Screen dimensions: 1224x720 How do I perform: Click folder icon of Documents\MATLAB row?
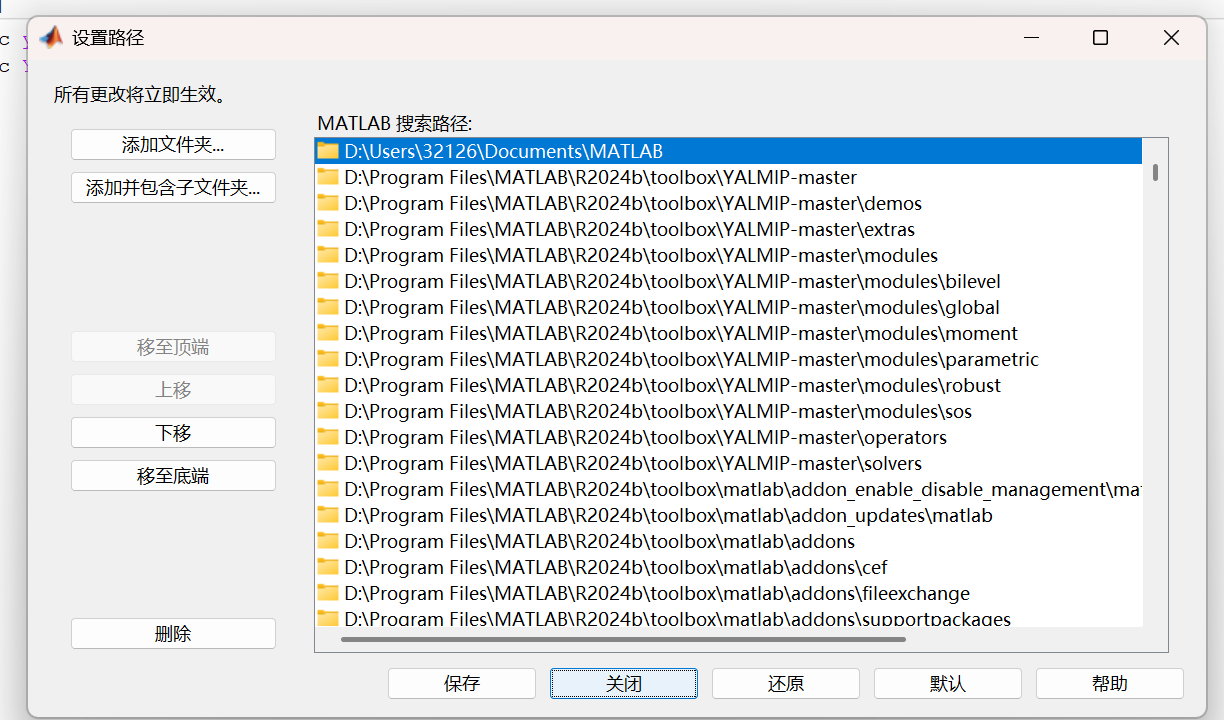click(x=328, y=151)
